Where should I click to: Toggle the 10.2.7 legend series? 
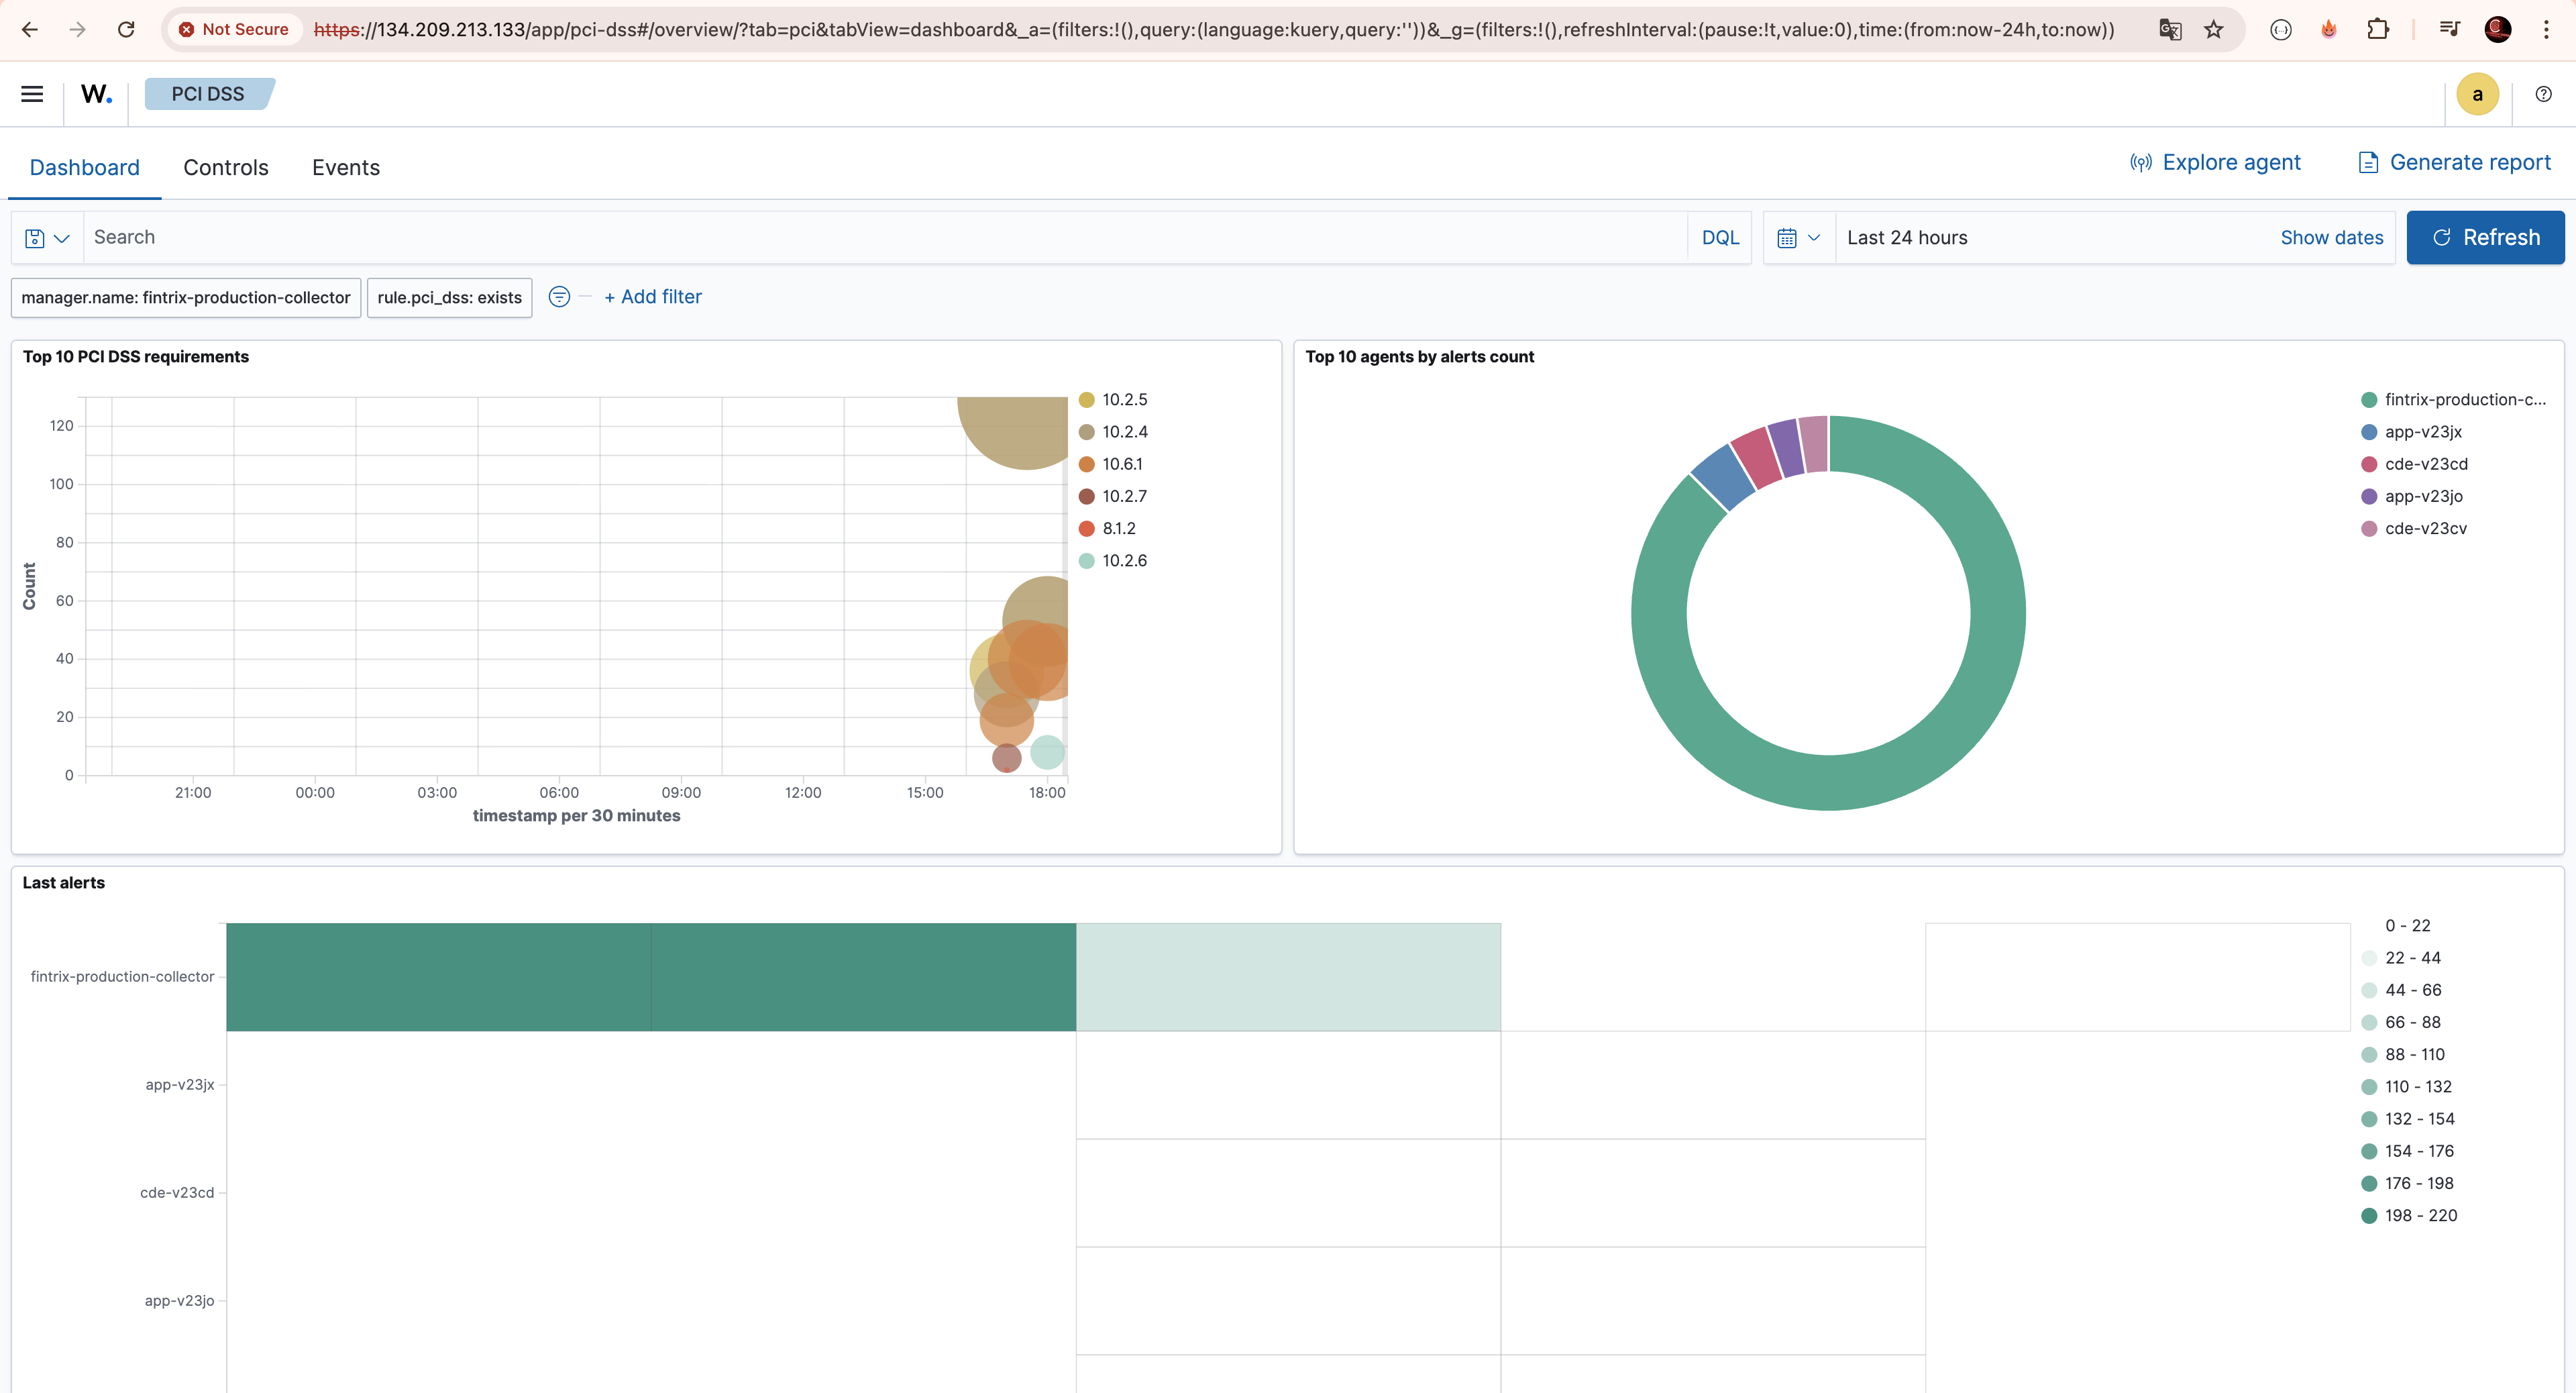click(1113, 496)
